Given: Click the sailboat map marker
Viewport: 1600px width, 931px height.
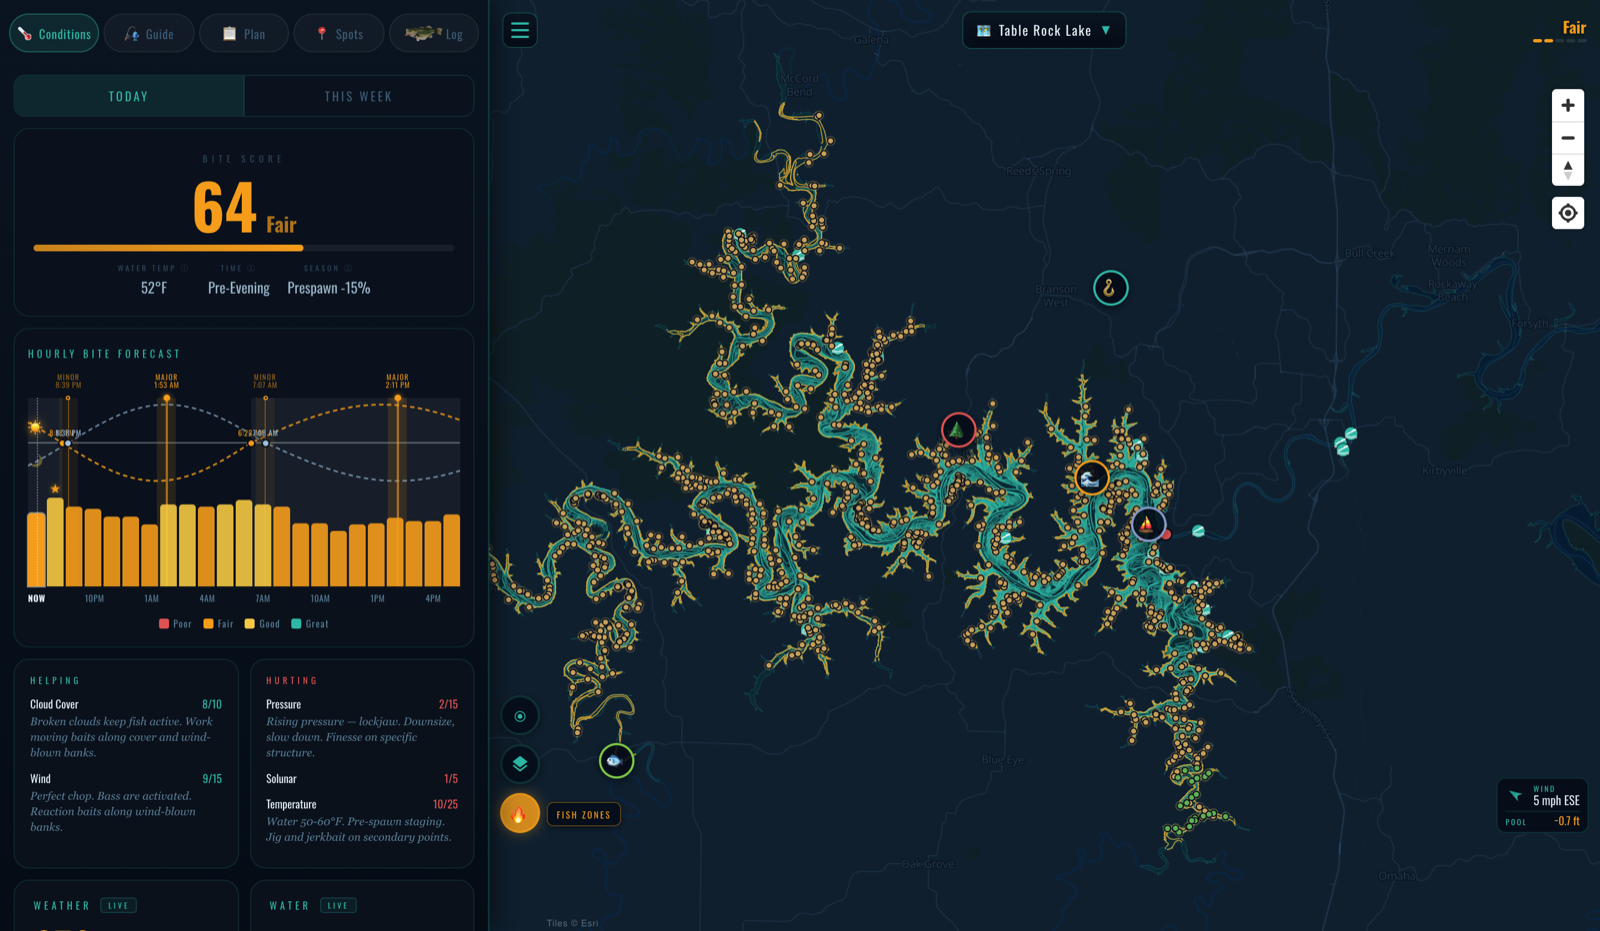Looking at the screenshot, I should pos(1148,524).
